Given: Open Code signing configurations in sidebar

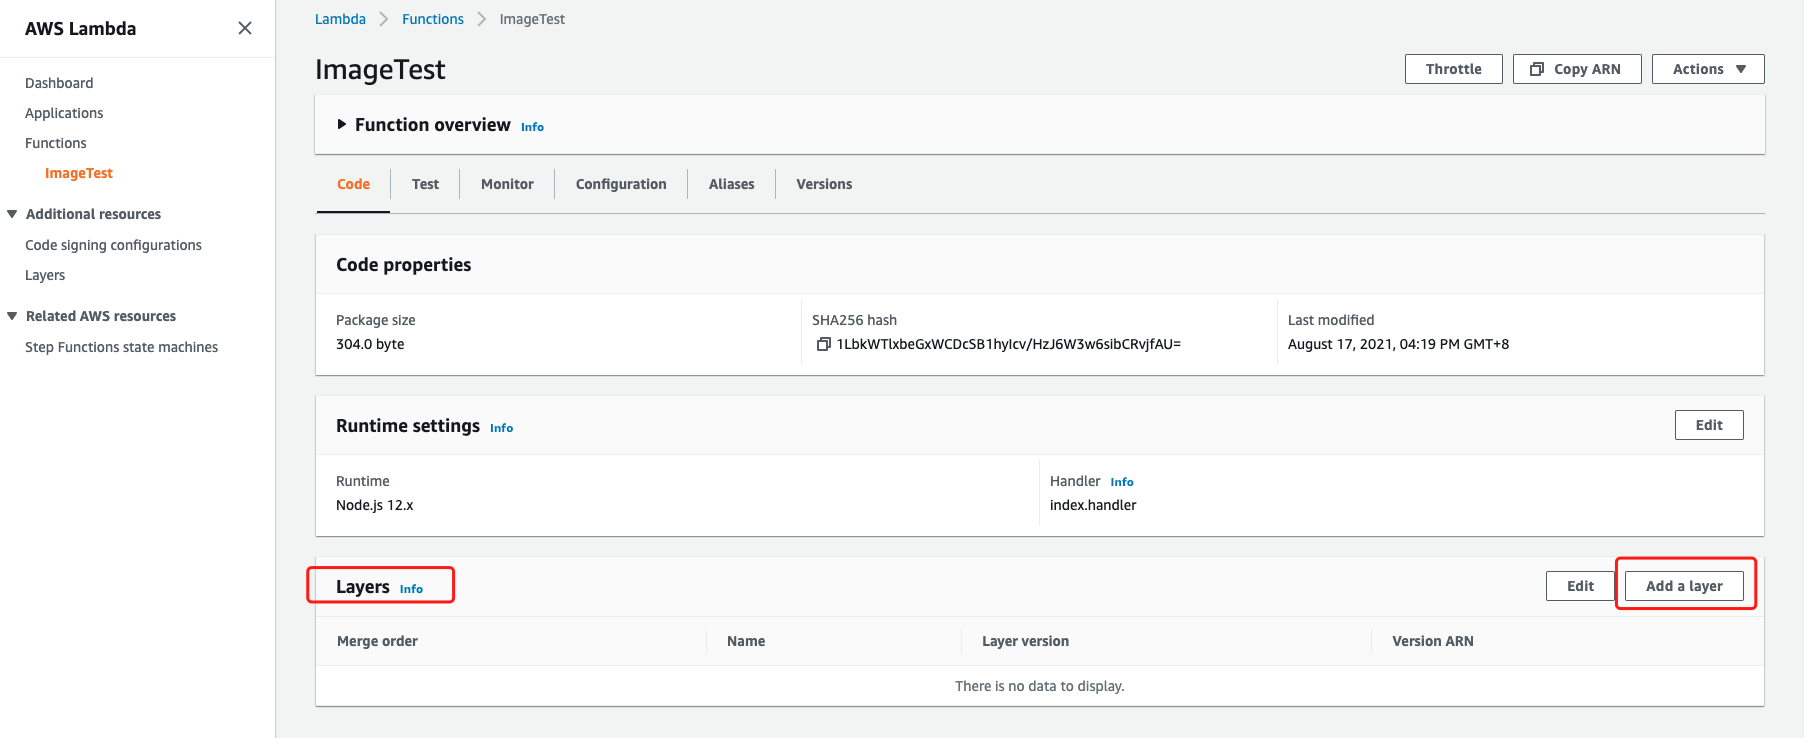Looking at the screenshot, I should coord(113,245).
